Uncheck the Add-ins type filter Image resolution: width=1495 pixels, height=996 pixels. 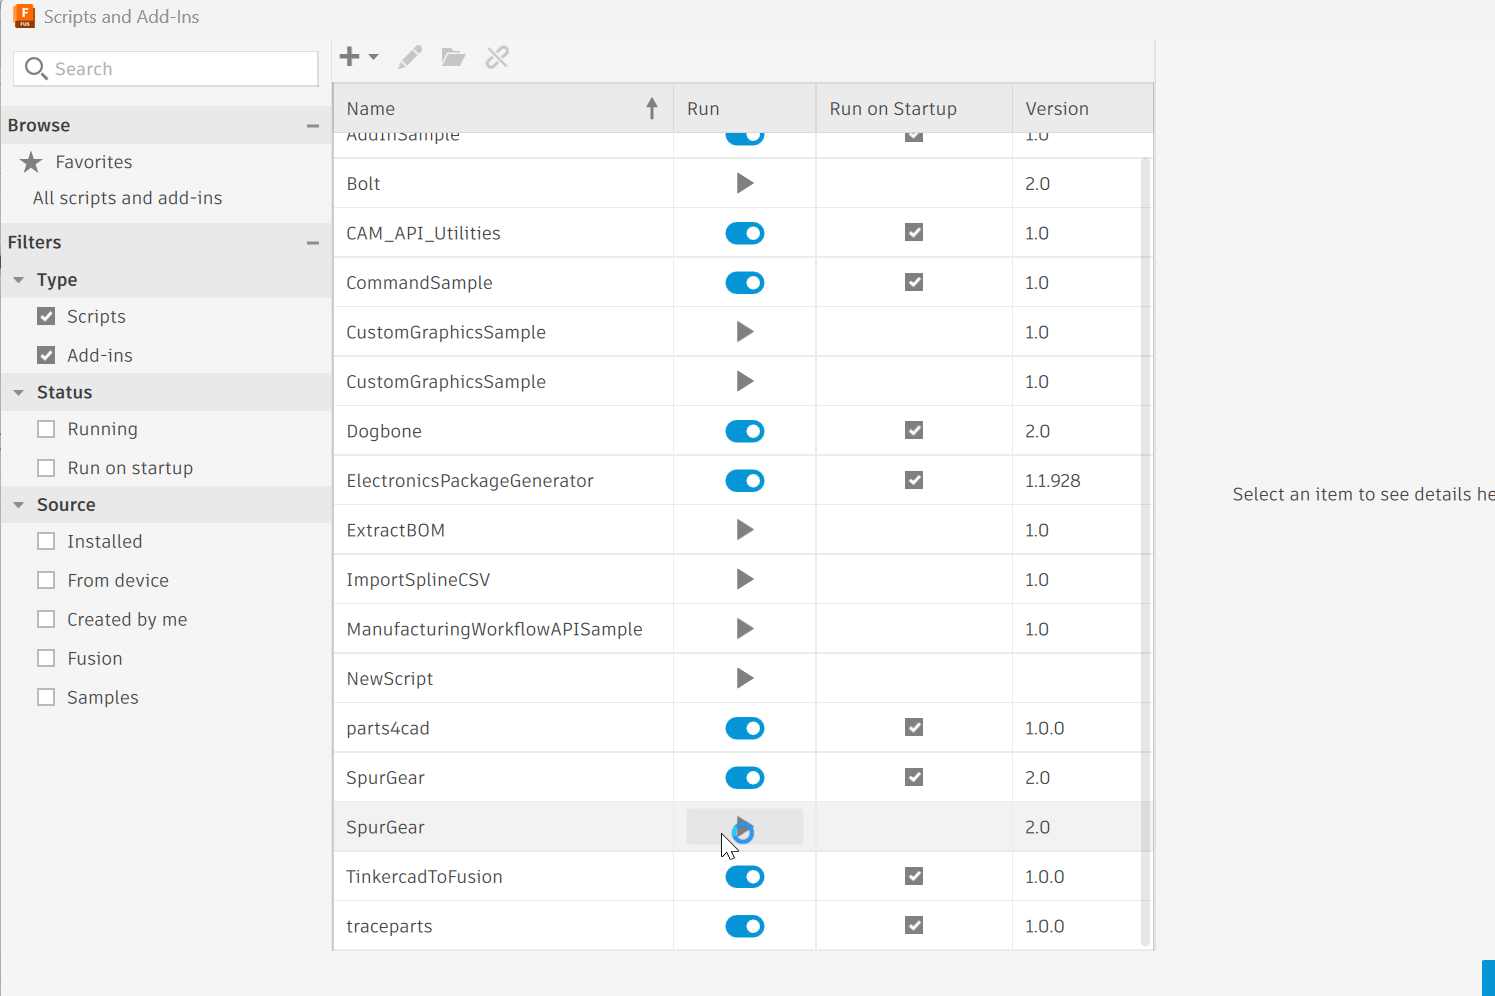(46, 355)
